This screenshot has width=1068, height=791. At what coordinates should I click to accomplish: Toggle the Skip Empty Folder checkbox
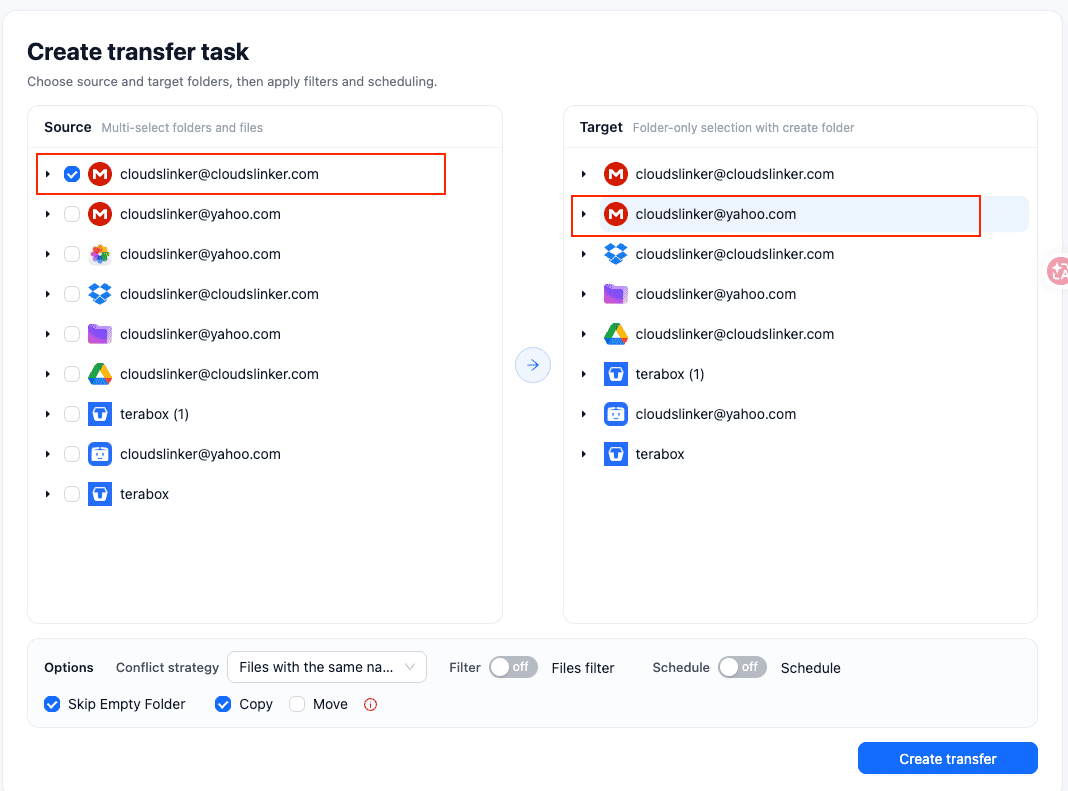click(52, 704)
